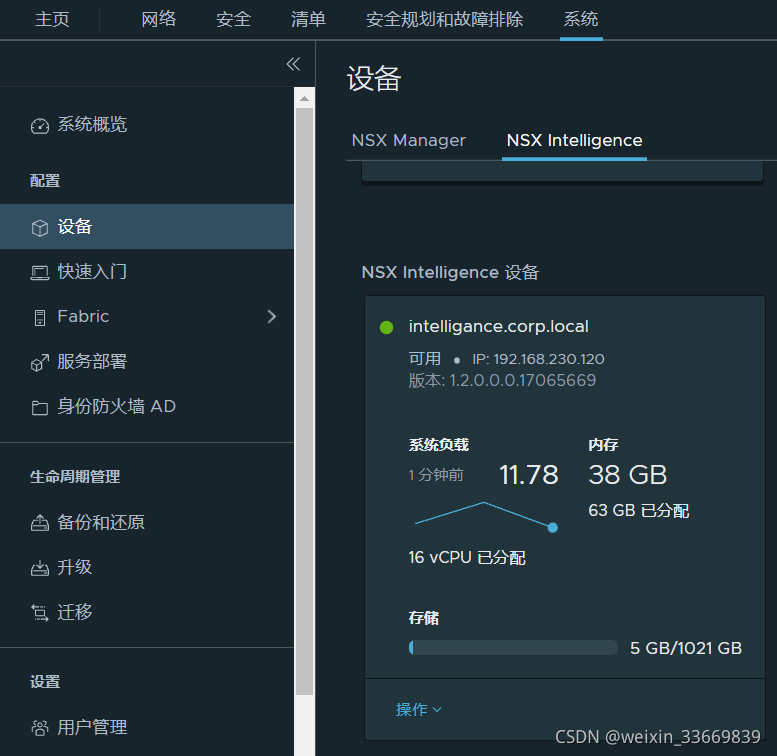The image size is (777, 756).
Task: Open 服务部署 sidebar item
Action: 92,362
